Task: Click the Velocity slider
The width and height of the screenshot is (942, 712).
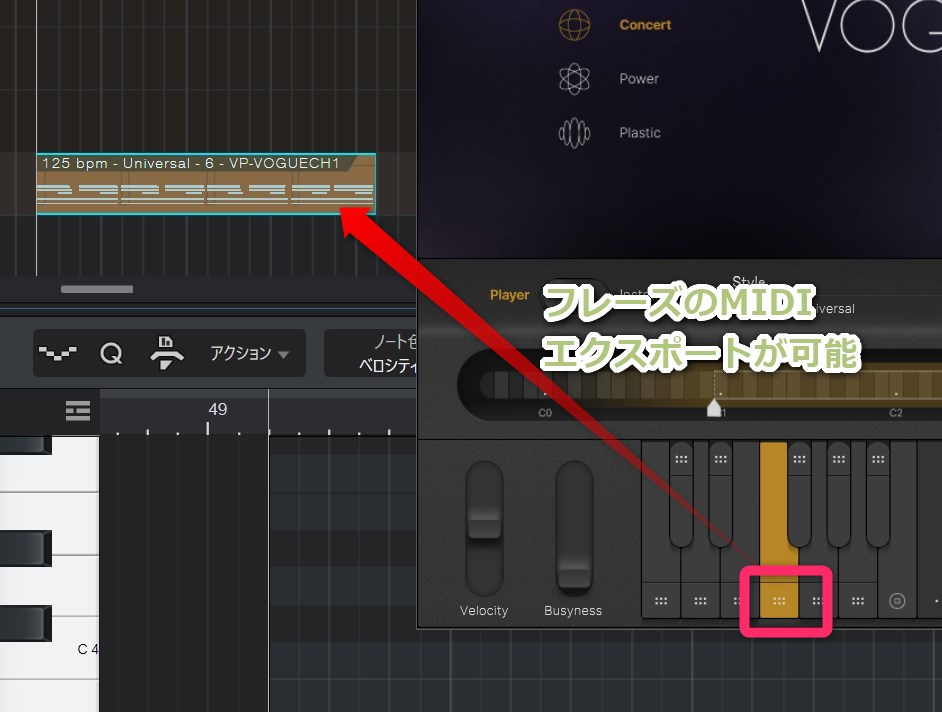Action: coord(484,528)
